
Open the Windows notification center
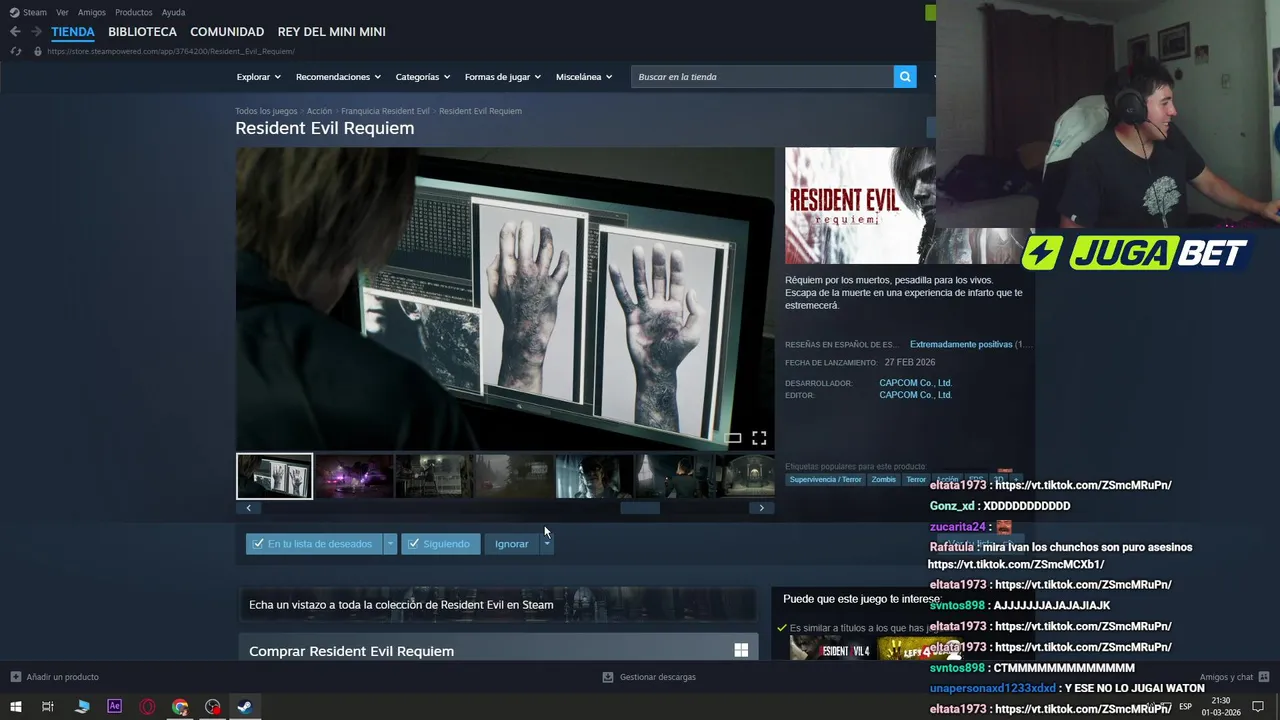(1258, 707)
